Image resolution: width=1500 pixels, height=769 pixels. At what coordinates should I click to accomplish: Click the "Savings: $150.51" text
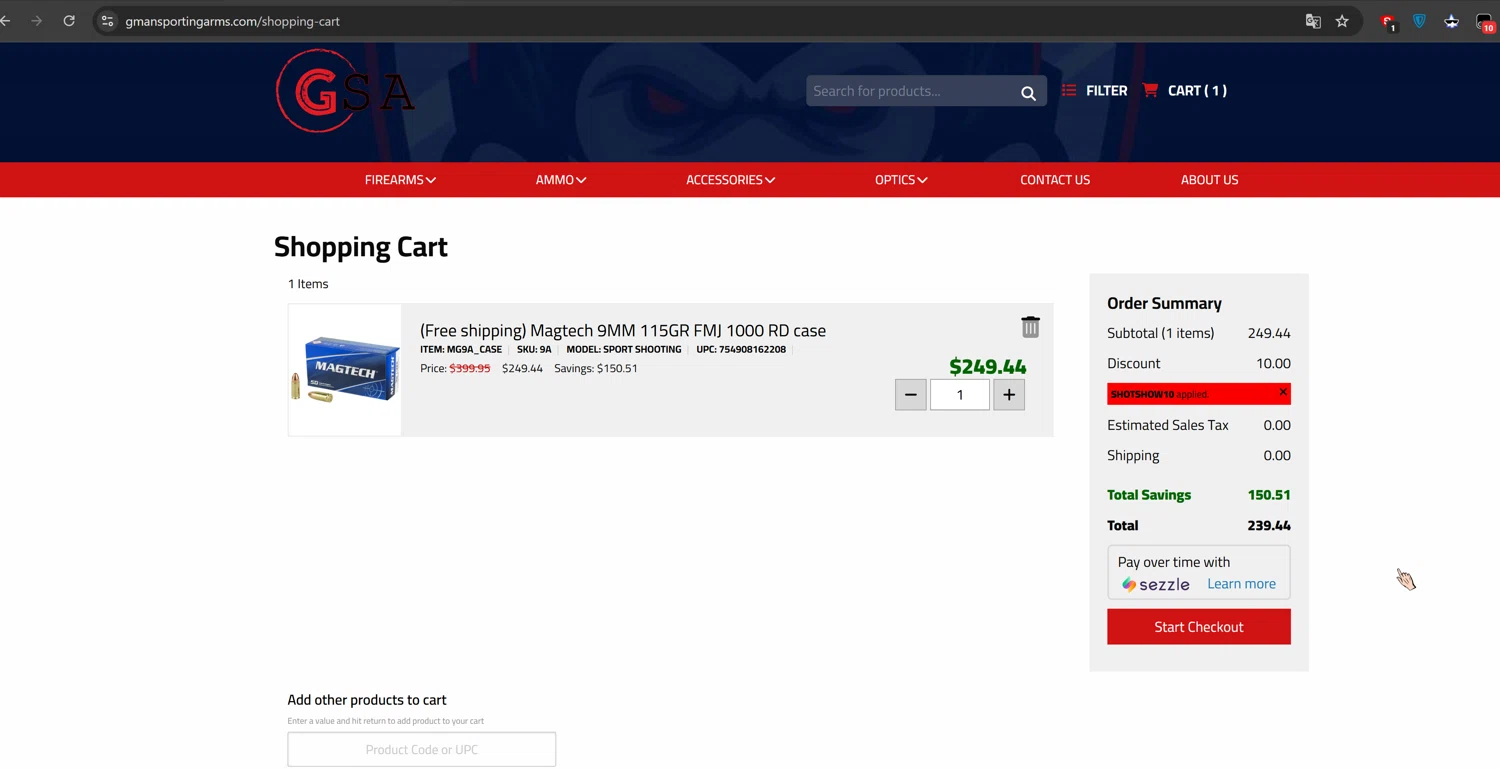tap(596, 368)
